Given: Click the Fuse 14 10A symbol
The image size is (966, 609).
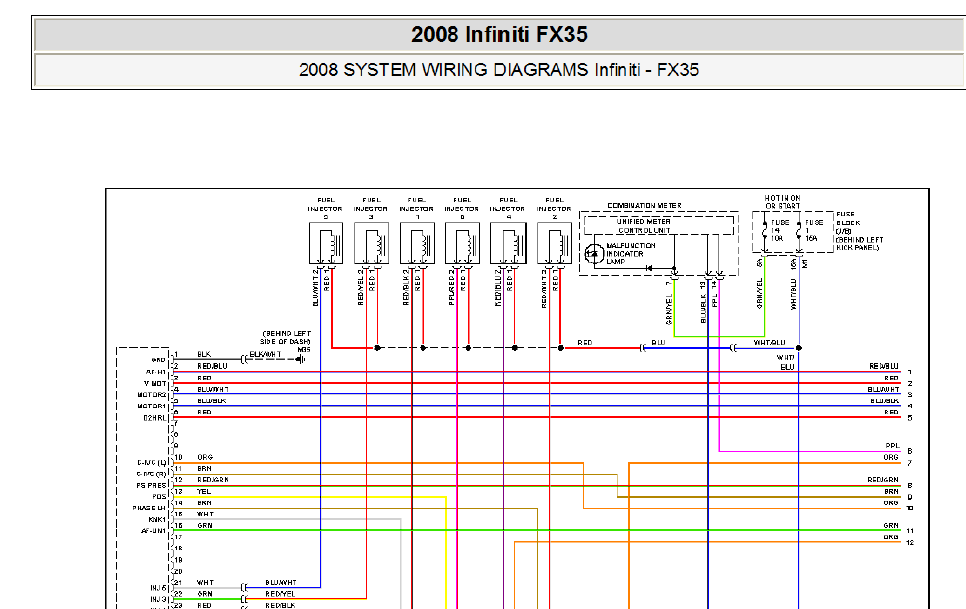Looking at the screenshot, I should (765, 231).
